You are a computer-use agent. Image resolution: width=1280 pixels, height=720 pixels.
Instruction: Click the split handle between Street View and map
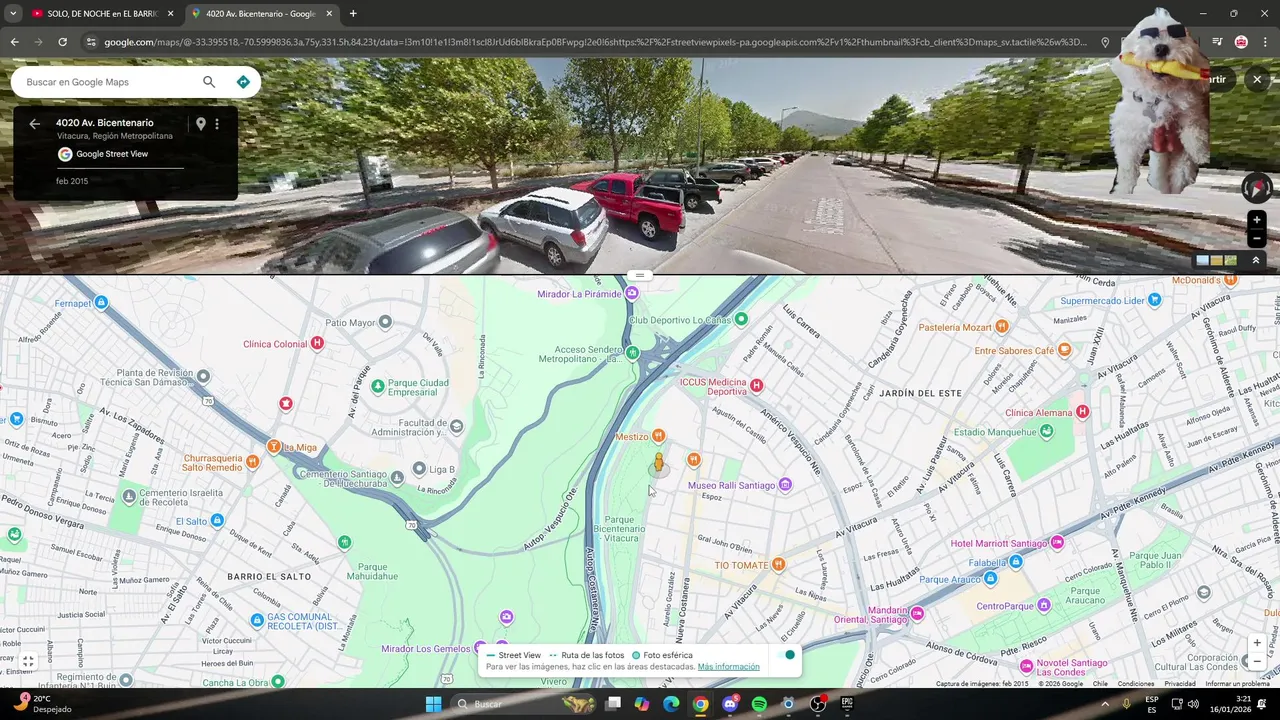point(640,275)
